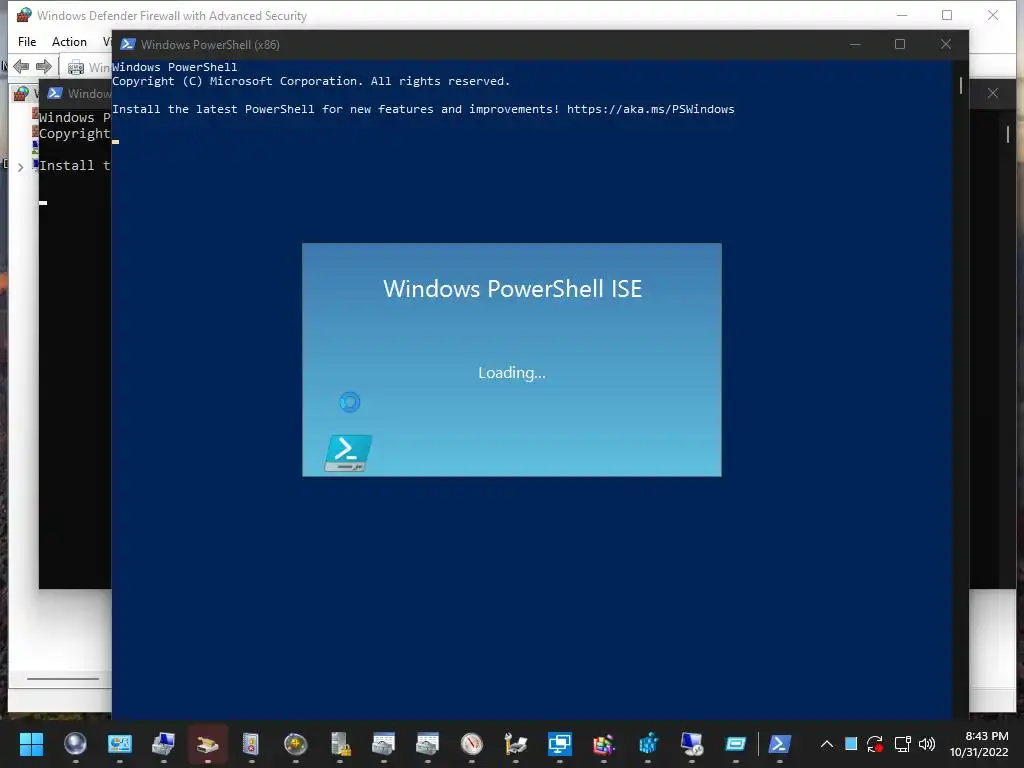Open the wrench and printer taskbar app
Image resolution: width=1024 pixels, height=768 pixels.
[x=515, y=744]
